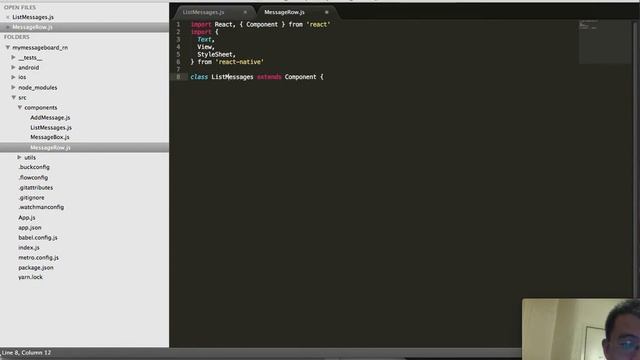
Task: Click the OPEN FILES section header
Action: tap(20, 7)
